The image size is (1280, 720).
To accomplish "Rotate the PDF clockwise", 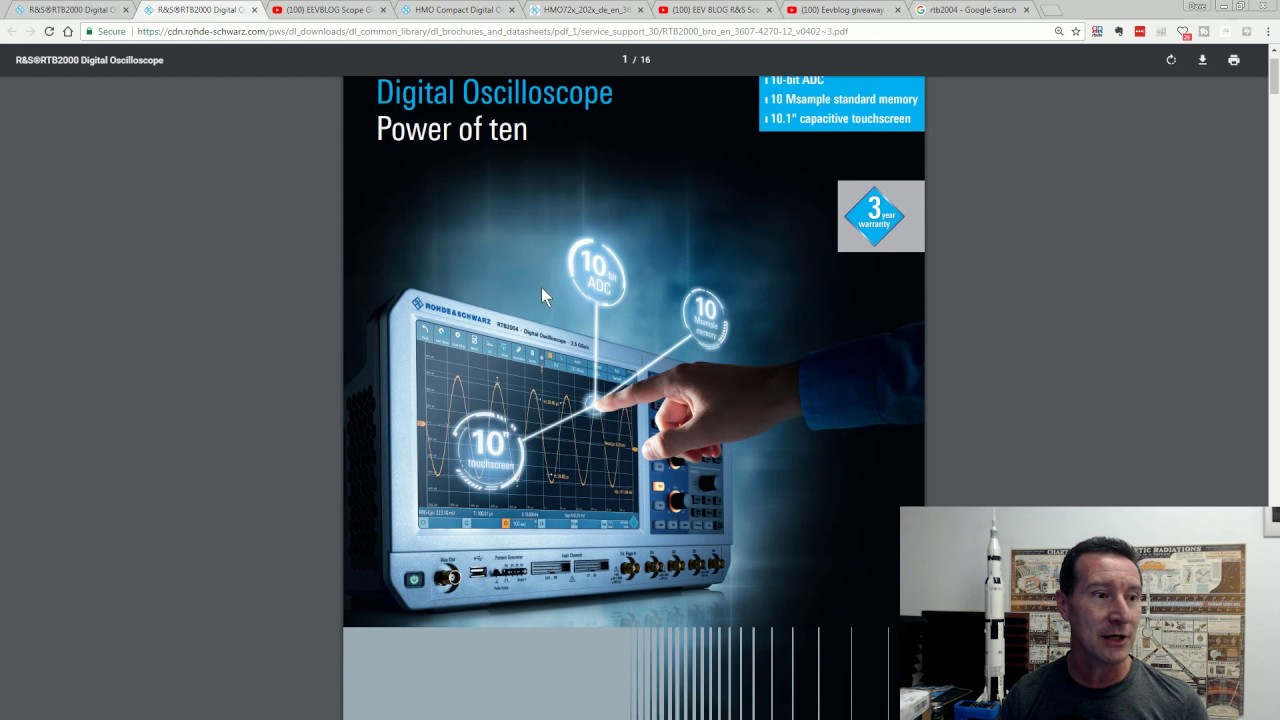I will (x=1171, y=60).
